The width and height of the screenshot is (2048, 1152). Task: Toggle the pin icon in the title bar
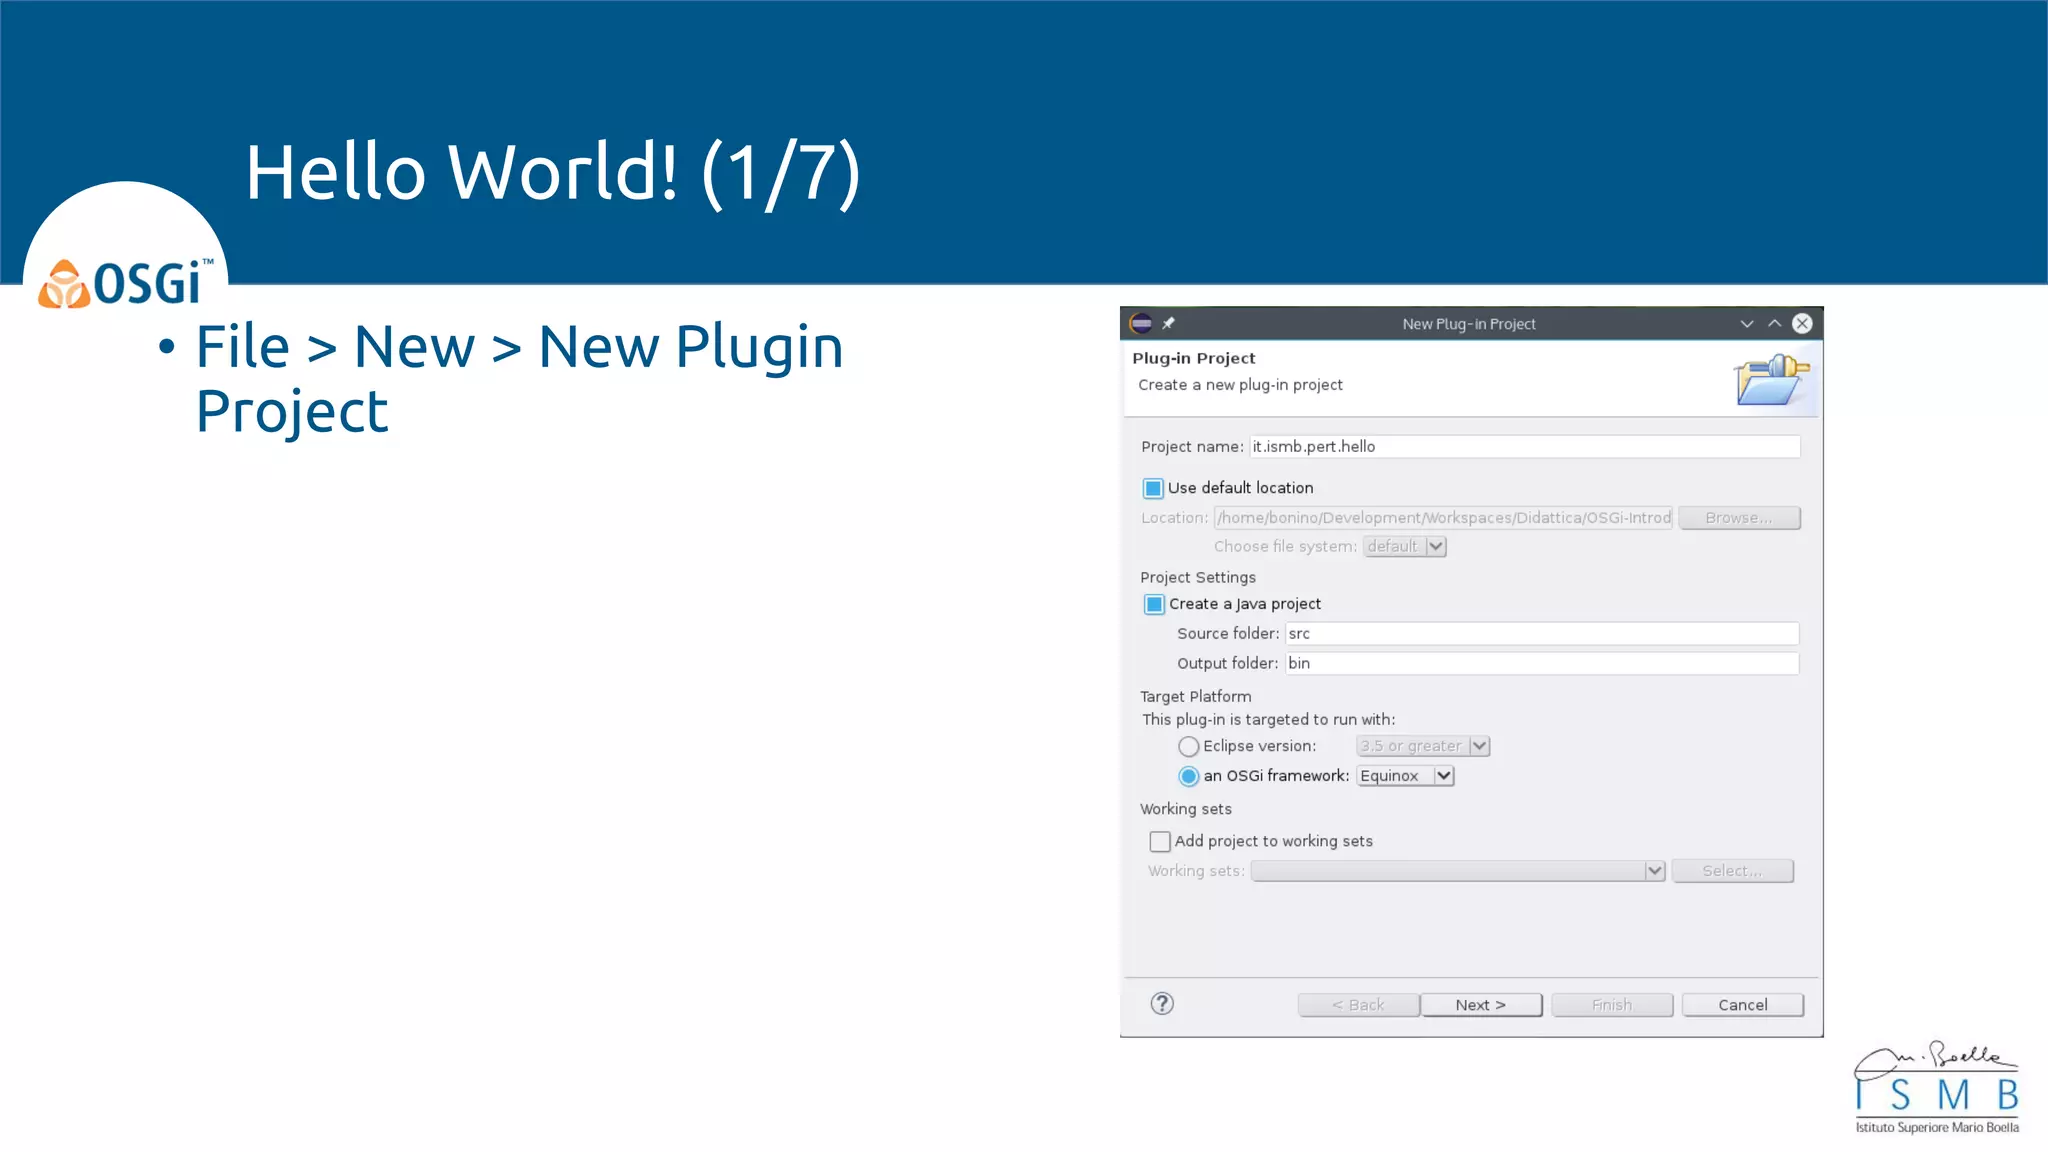click(x=1168, y=323)
